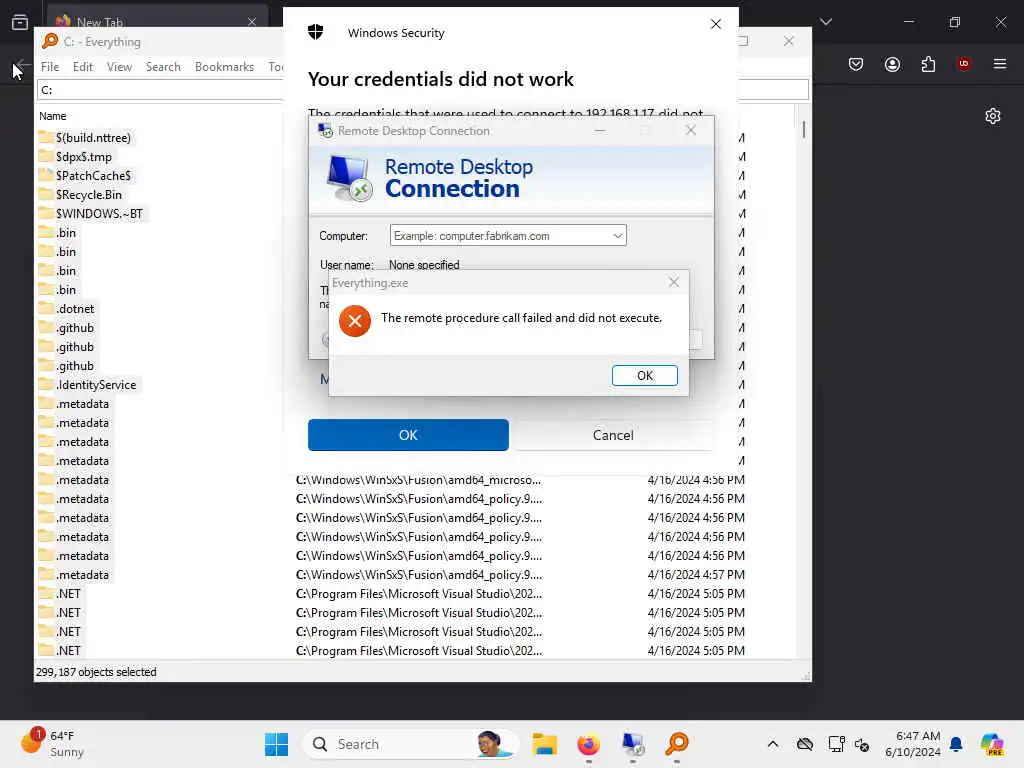
Task: Click the red error icon in Everything.exe dialog
Action: pyautogui.click(x=355, y=321)
